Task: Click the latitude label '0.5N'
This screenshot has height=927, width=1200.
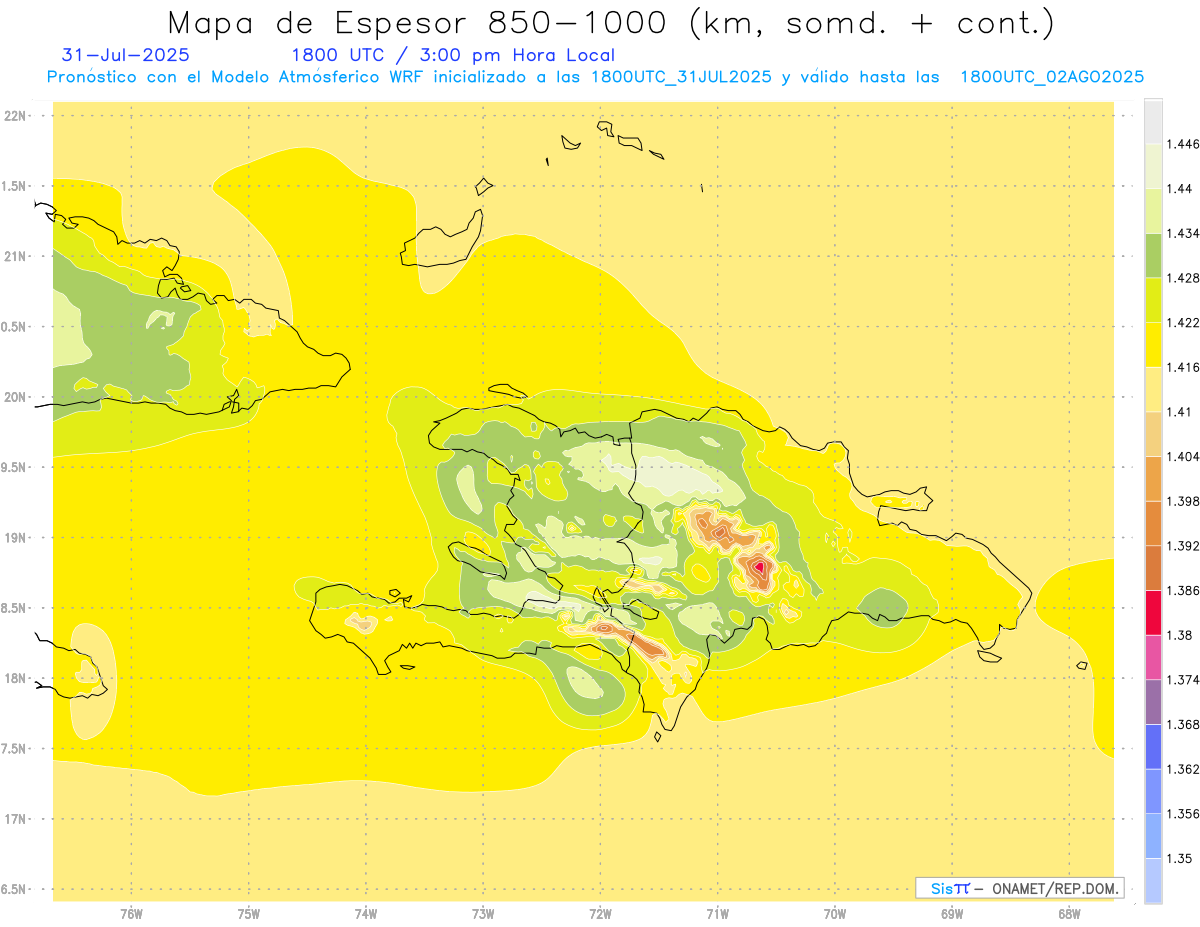Action: coord(13,327)
